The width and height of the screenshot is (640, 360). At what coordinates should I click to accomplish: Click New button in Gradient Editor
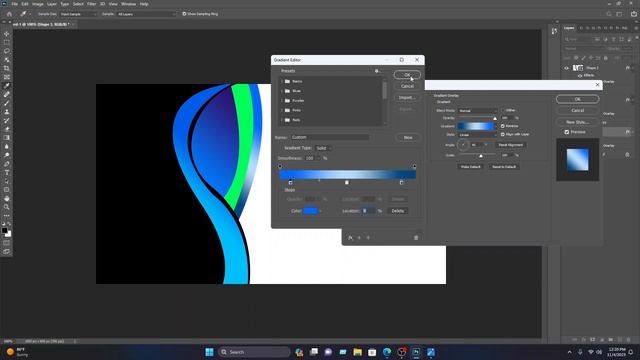[408, 138]
